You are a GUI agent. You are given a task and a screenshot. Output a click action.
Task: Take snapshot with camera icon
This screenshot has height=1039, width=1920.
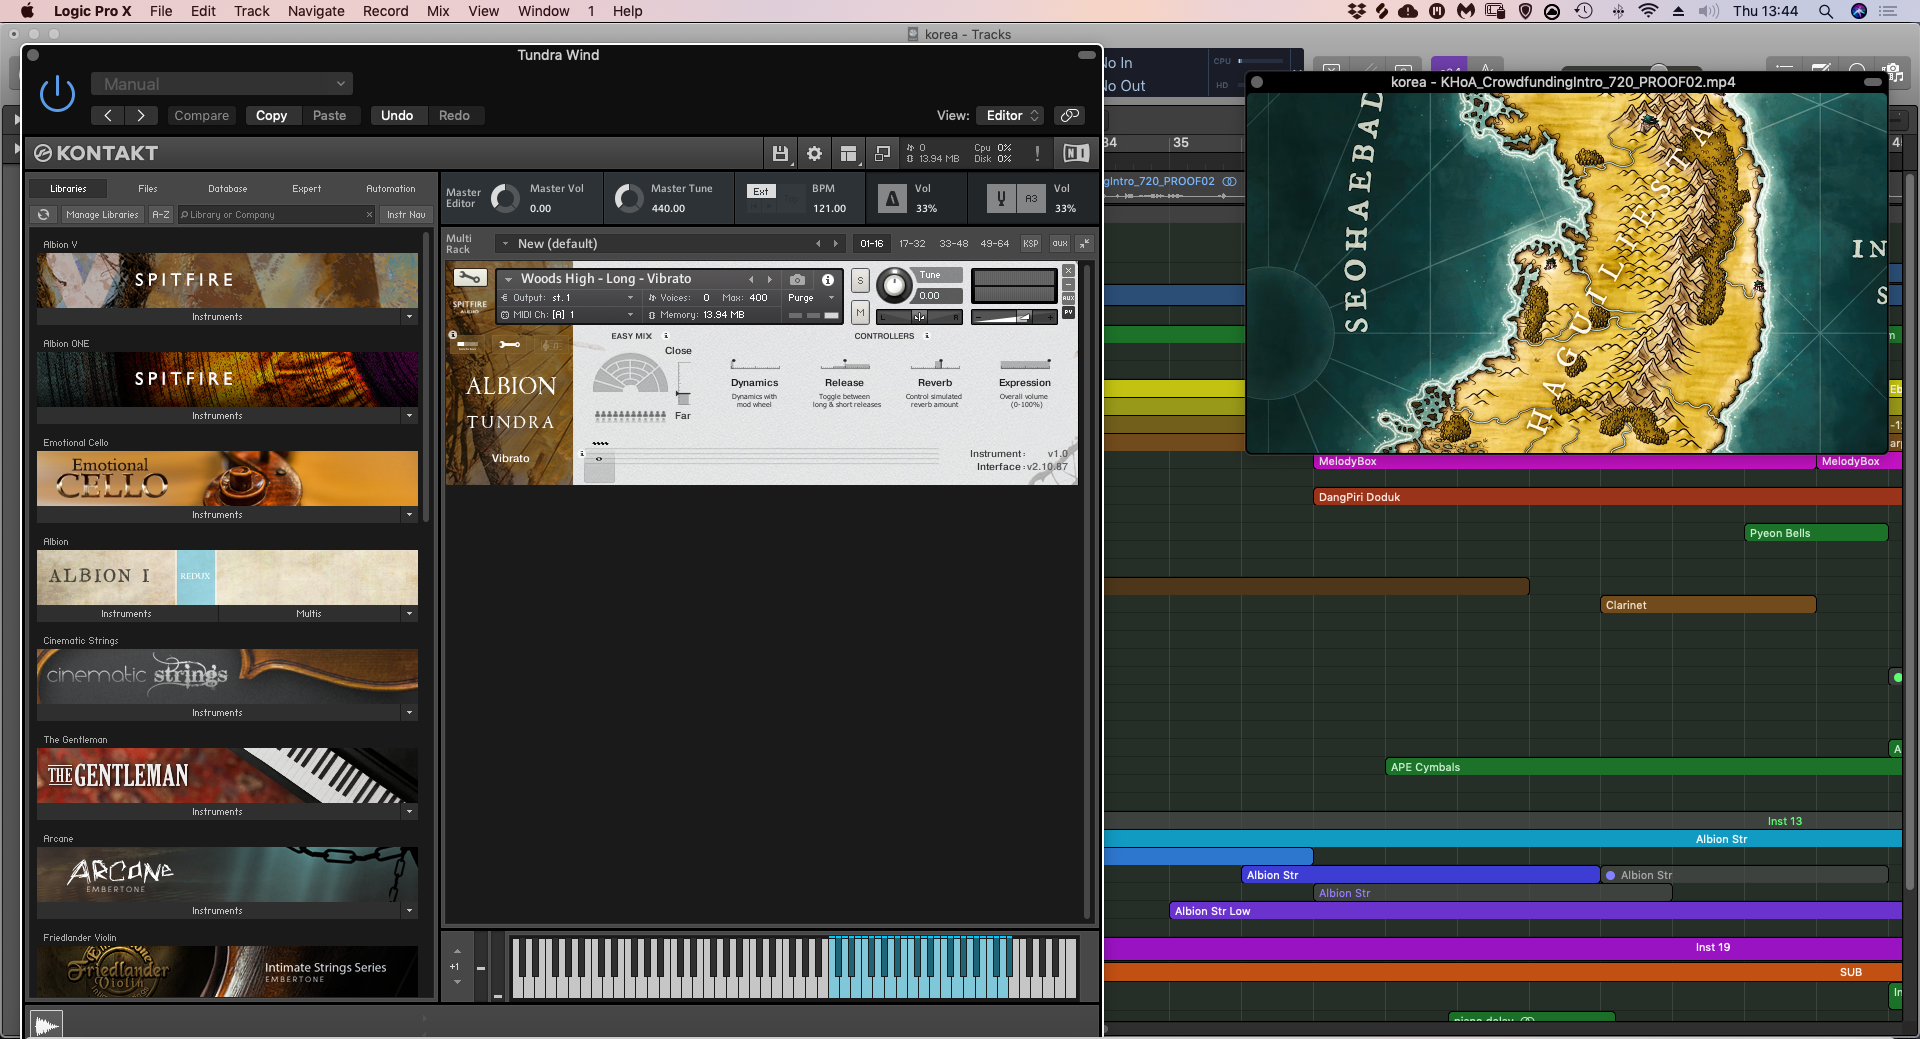point(797,279)
